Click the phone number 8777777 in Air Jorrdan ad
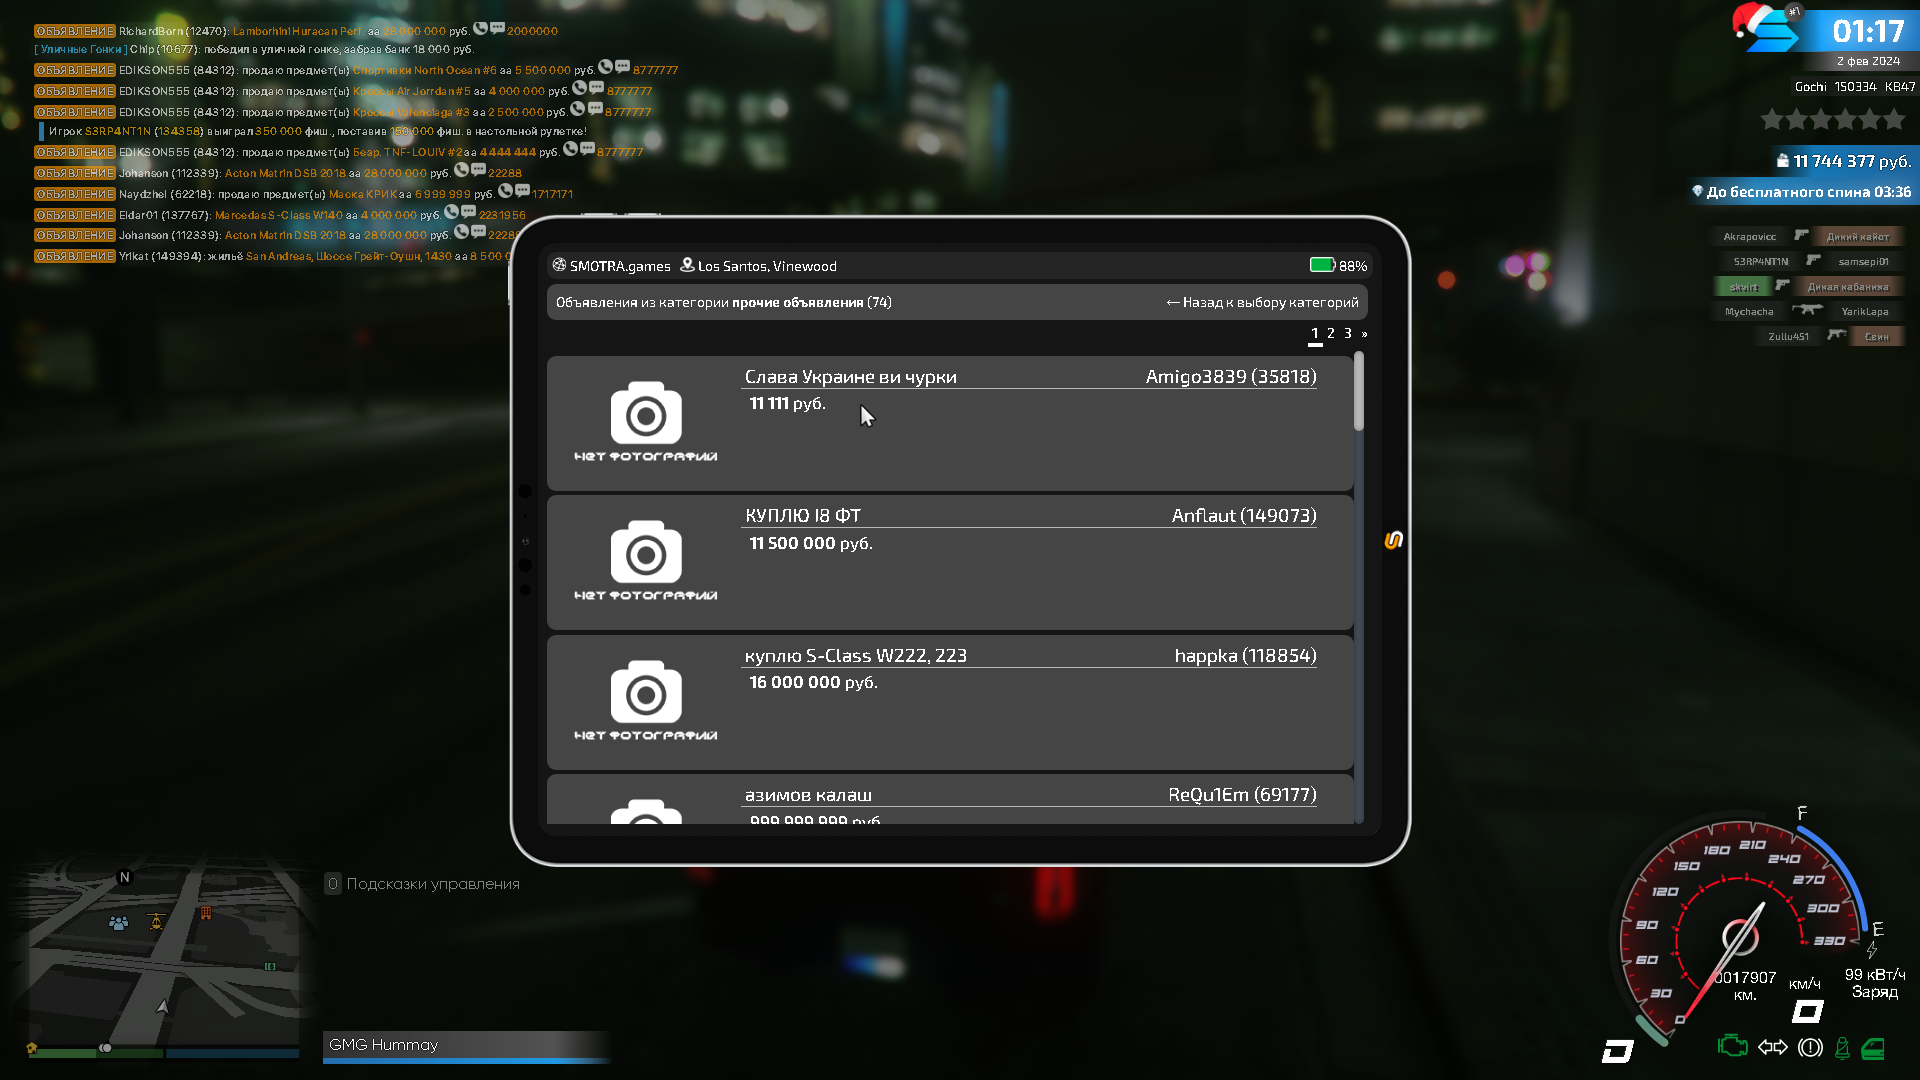 [x=629, y=91]
